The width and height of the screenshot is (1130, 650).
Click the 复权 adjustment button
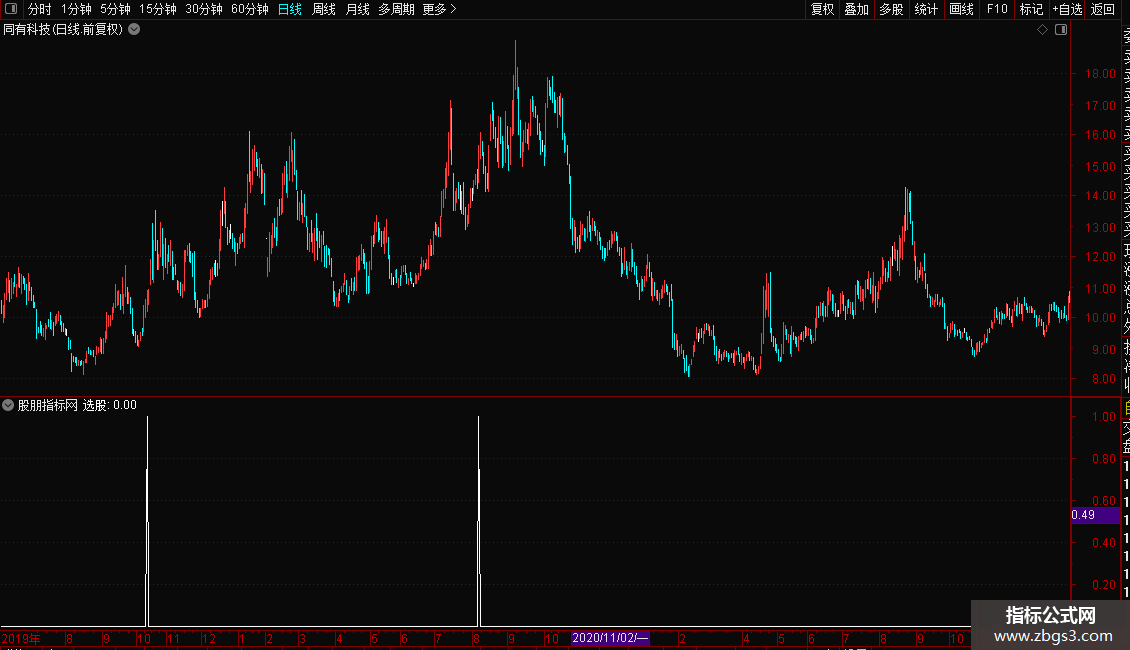point(822,9)
